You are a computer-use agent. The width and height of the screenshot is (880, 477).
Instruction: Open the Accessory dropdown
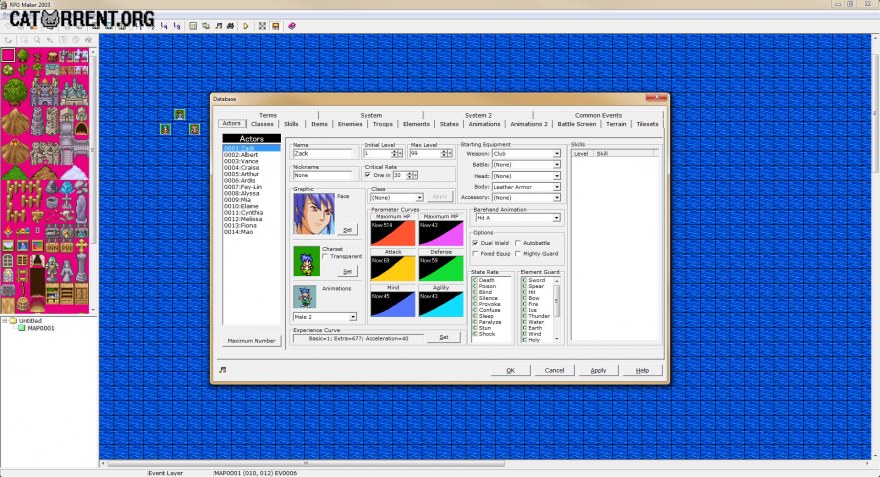click(x=557, y=198)
